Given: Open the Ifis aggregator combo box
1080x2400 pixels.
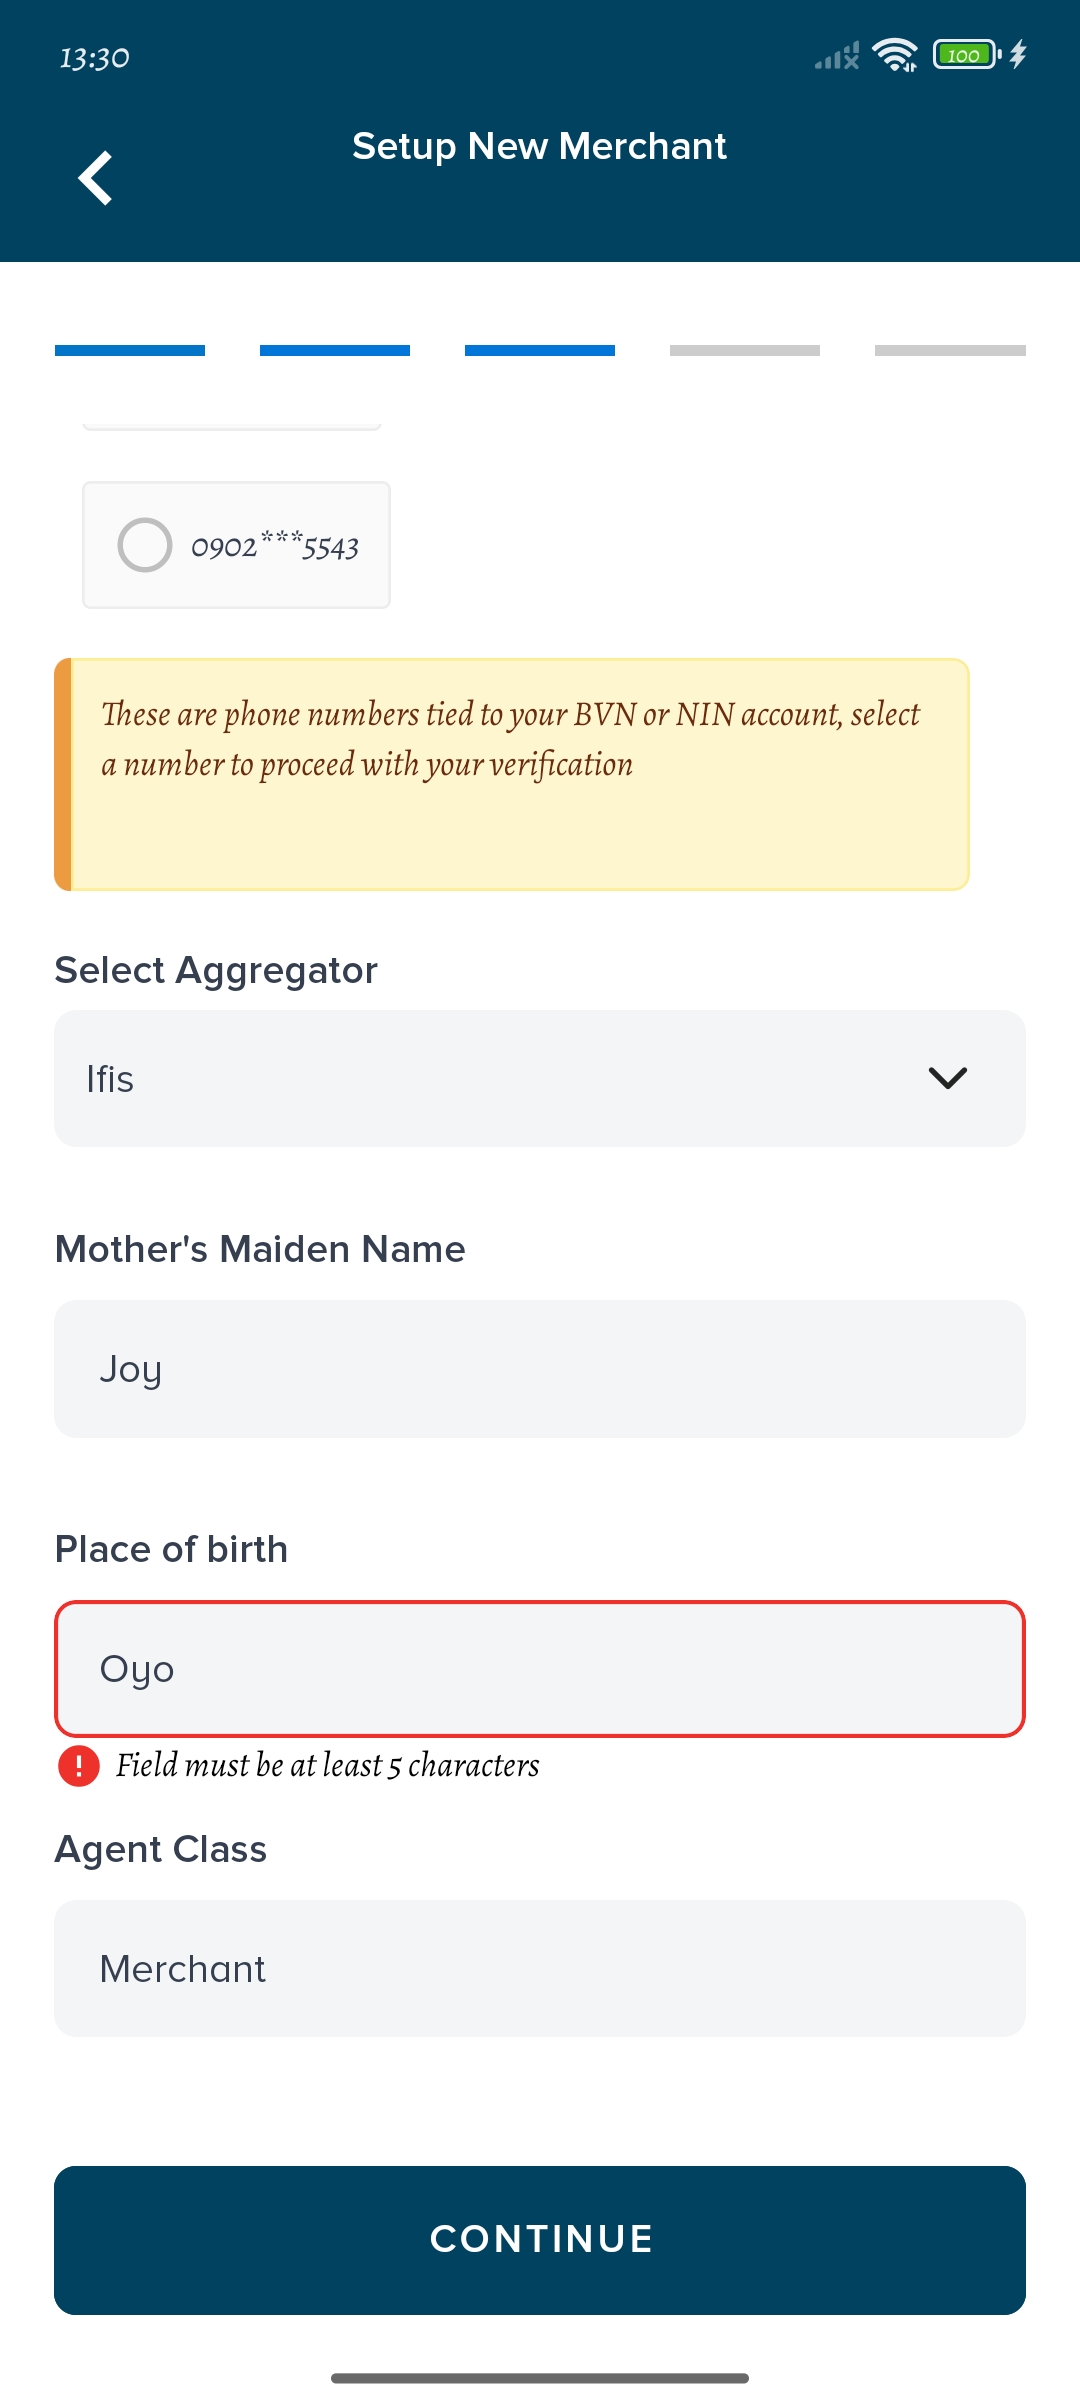Looking at the screenshot, I should (x=500, y=1078).
